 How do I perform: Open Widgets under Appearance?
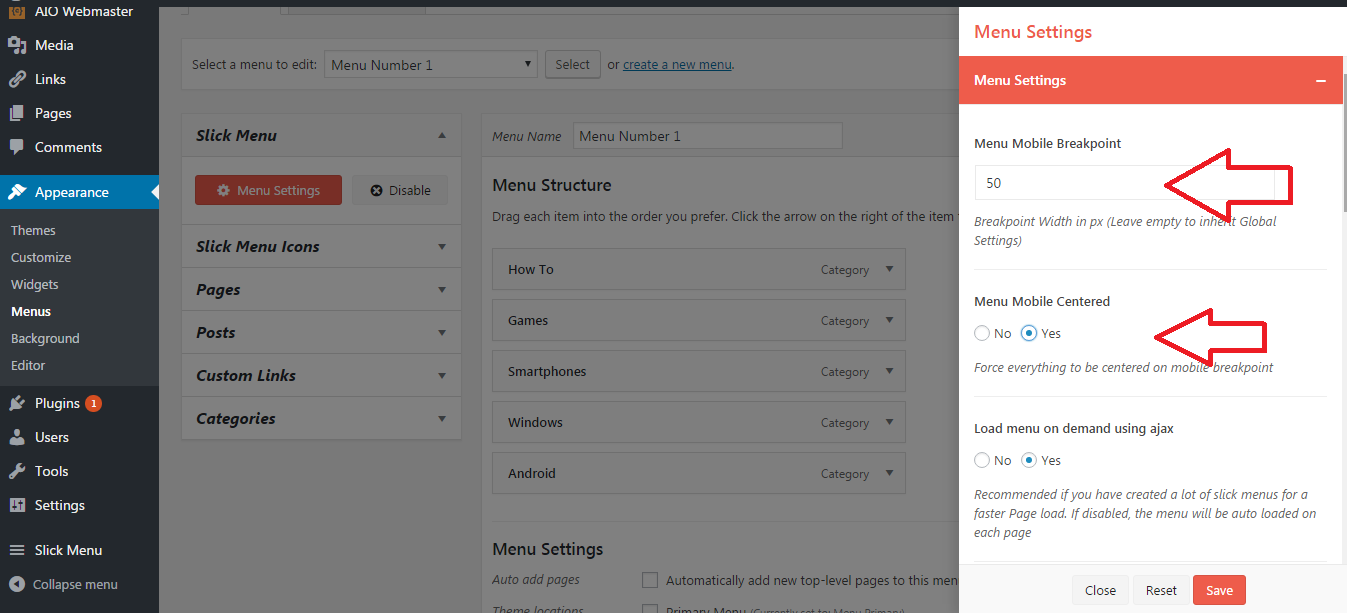coord(35,284)
